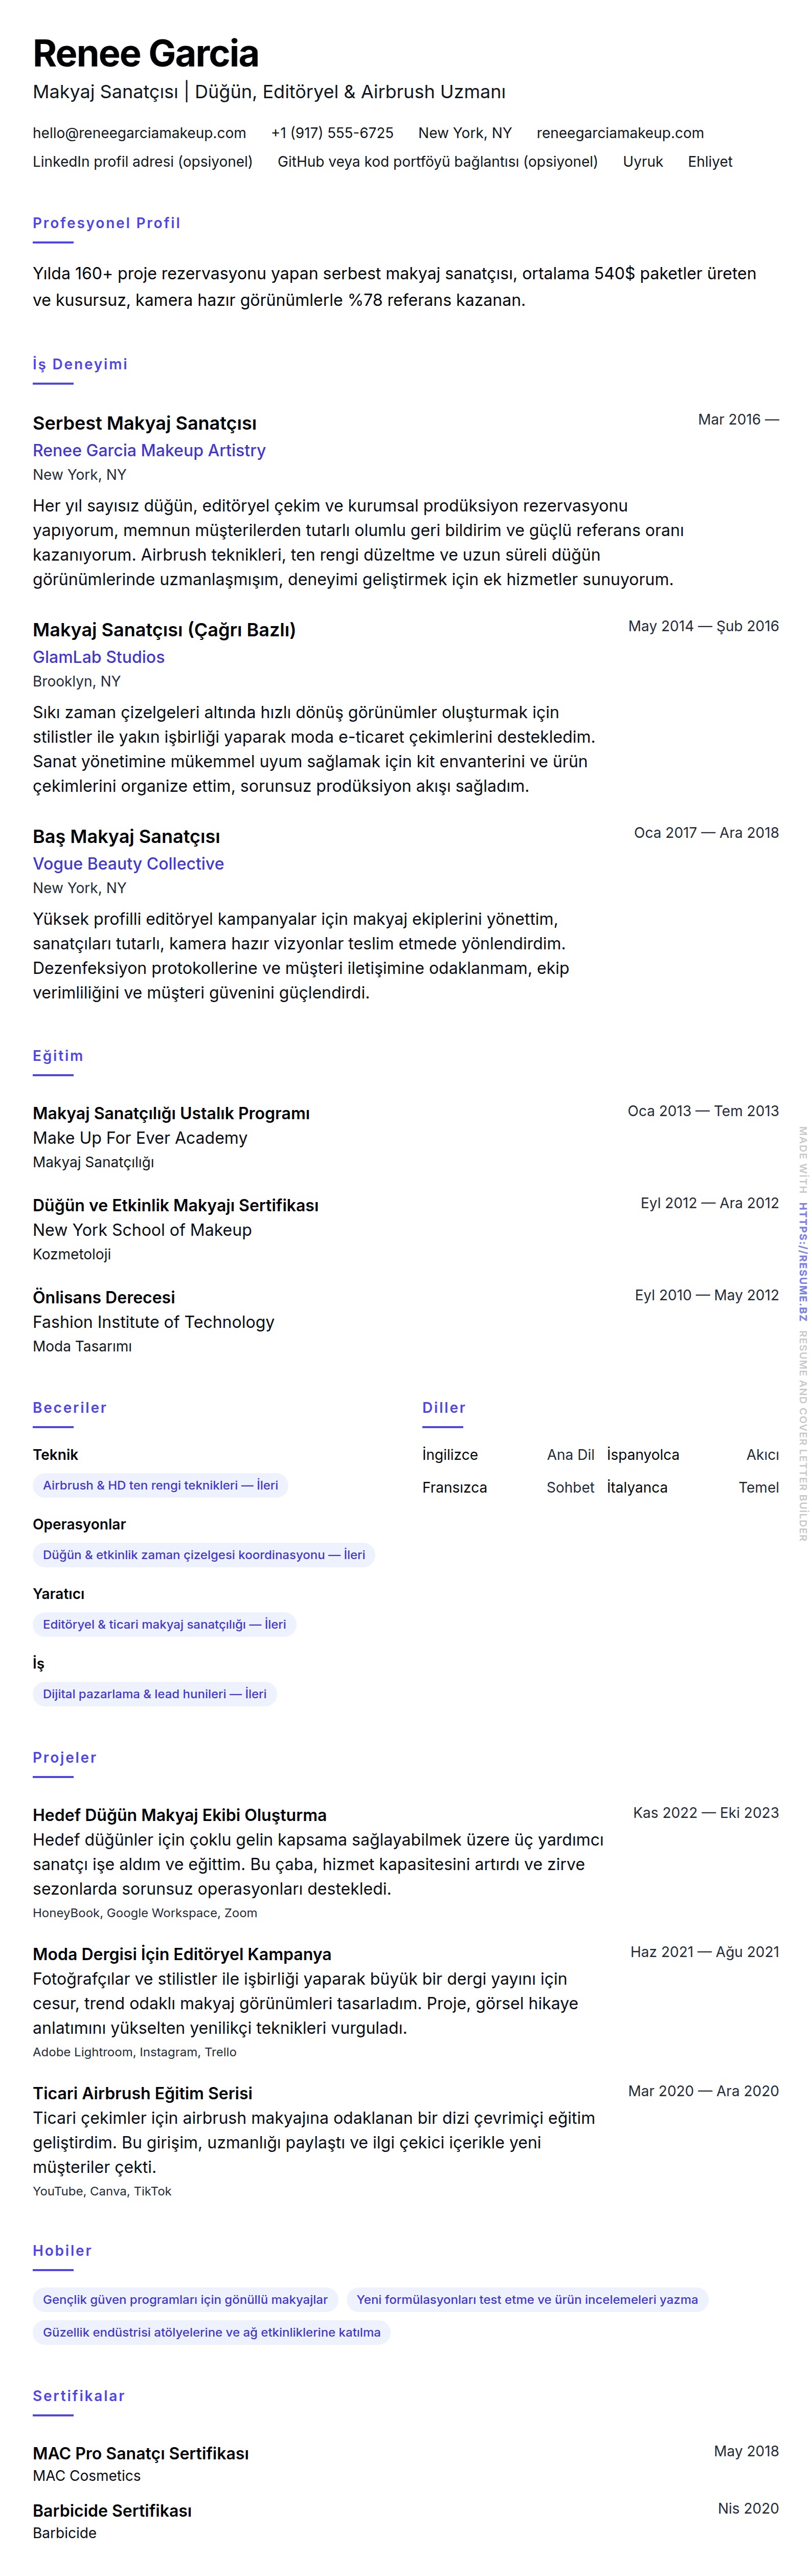Open the GitHub veya kod portföyü link

coord(437,161)
